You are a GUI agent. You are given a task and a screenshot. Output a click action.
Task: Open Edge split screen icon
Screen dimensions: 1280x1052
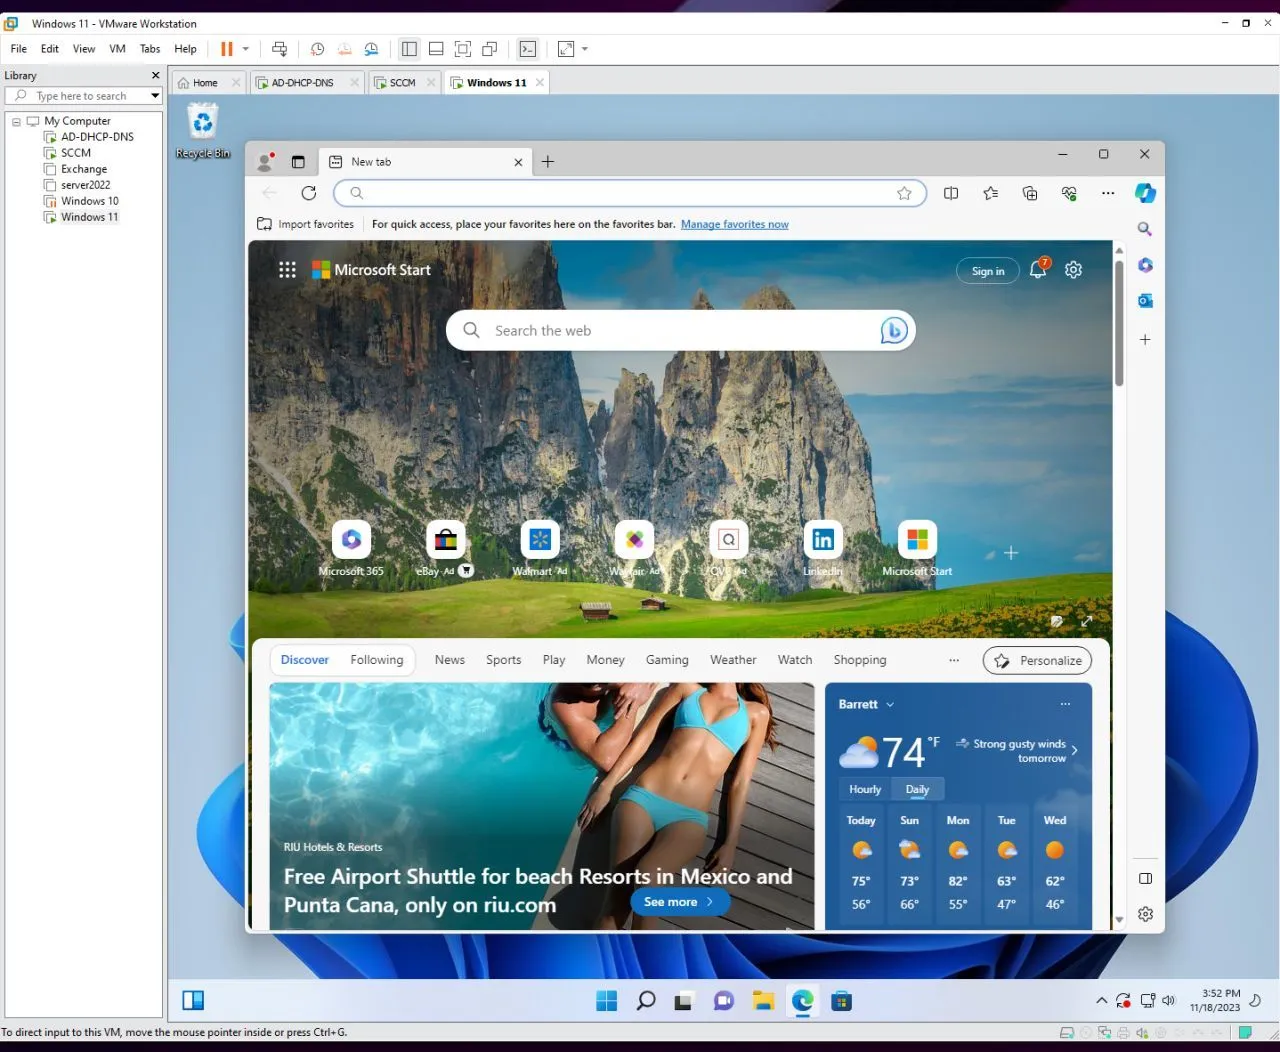click(951, 193)
